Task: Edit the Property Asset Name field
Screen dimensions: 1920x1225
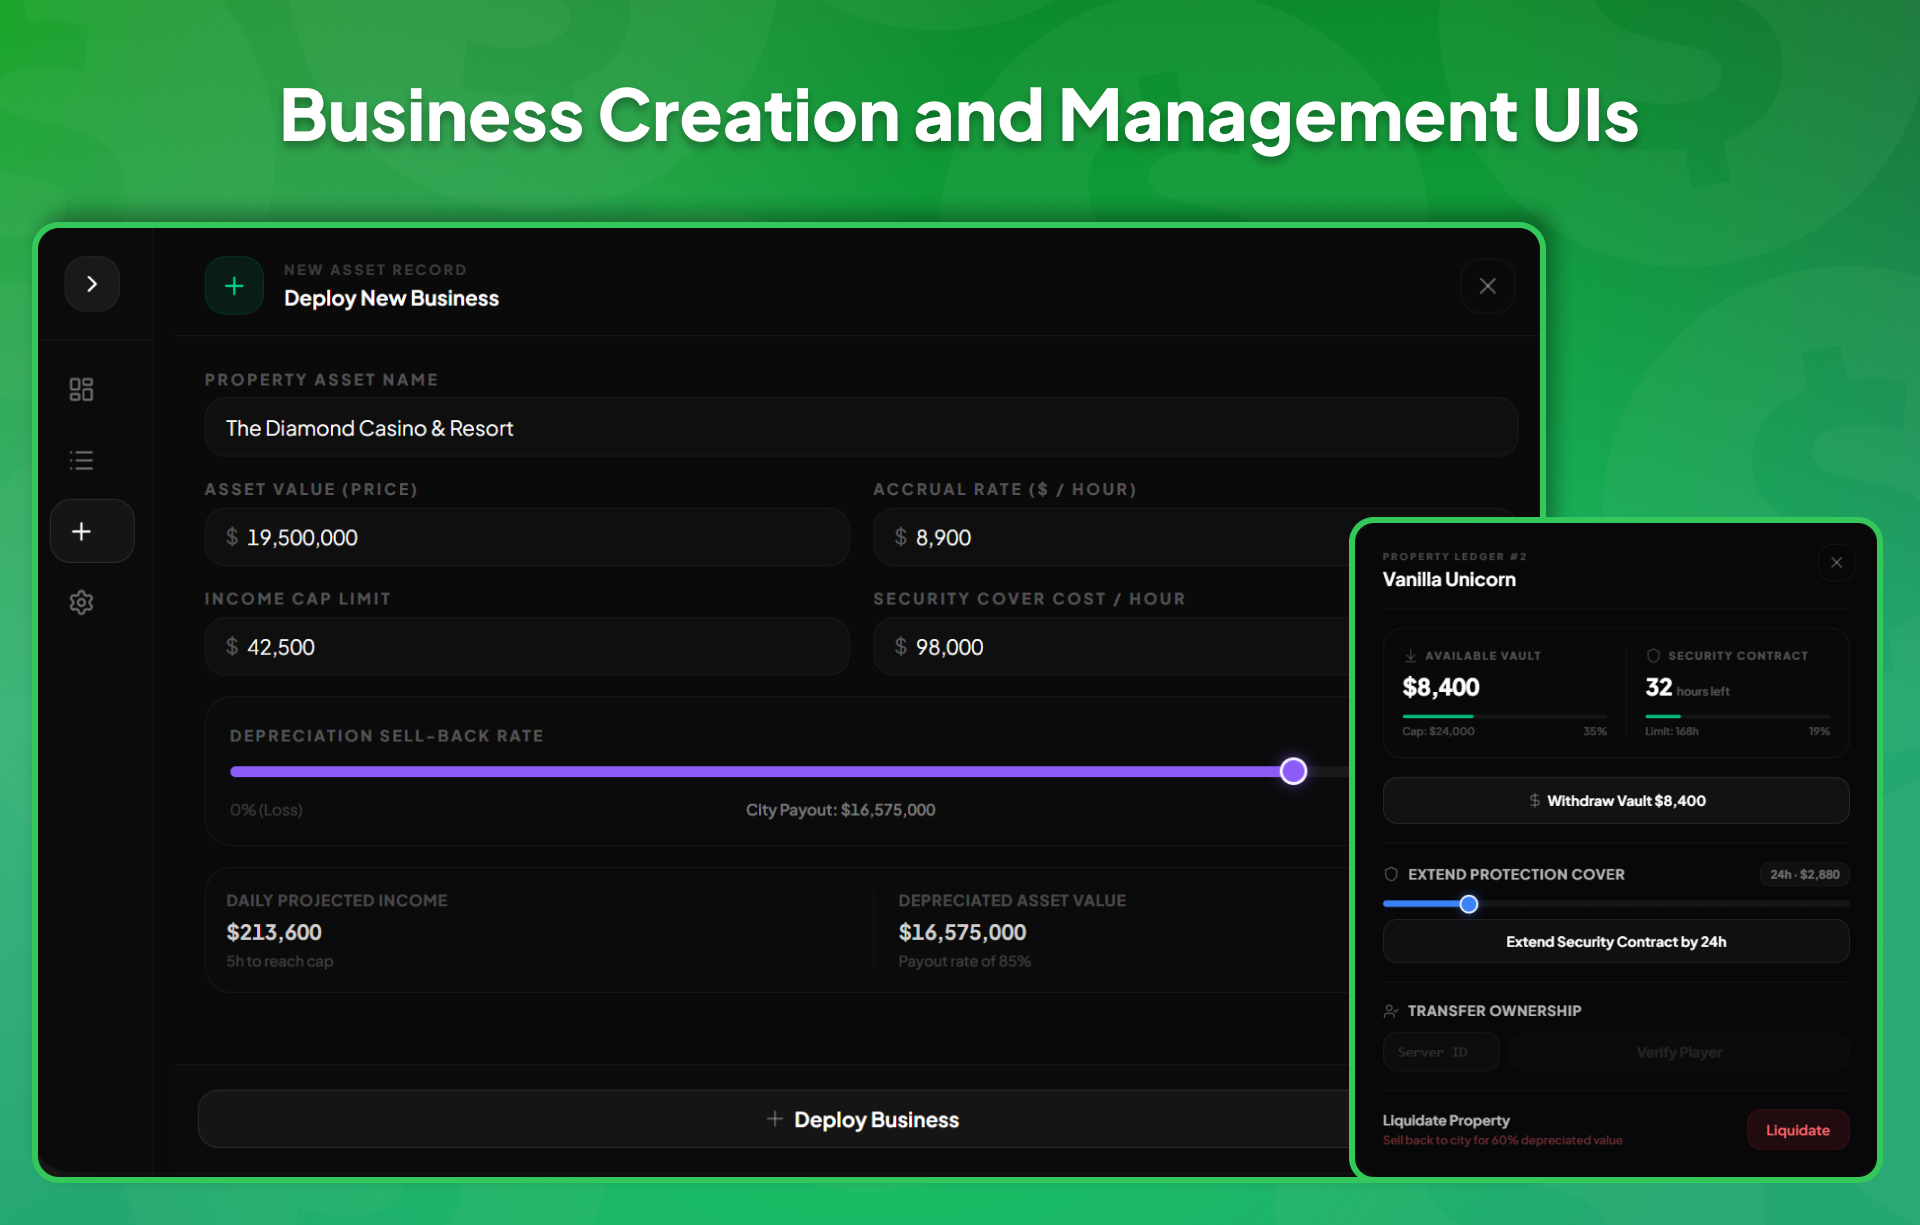Action: click(861, 428)
